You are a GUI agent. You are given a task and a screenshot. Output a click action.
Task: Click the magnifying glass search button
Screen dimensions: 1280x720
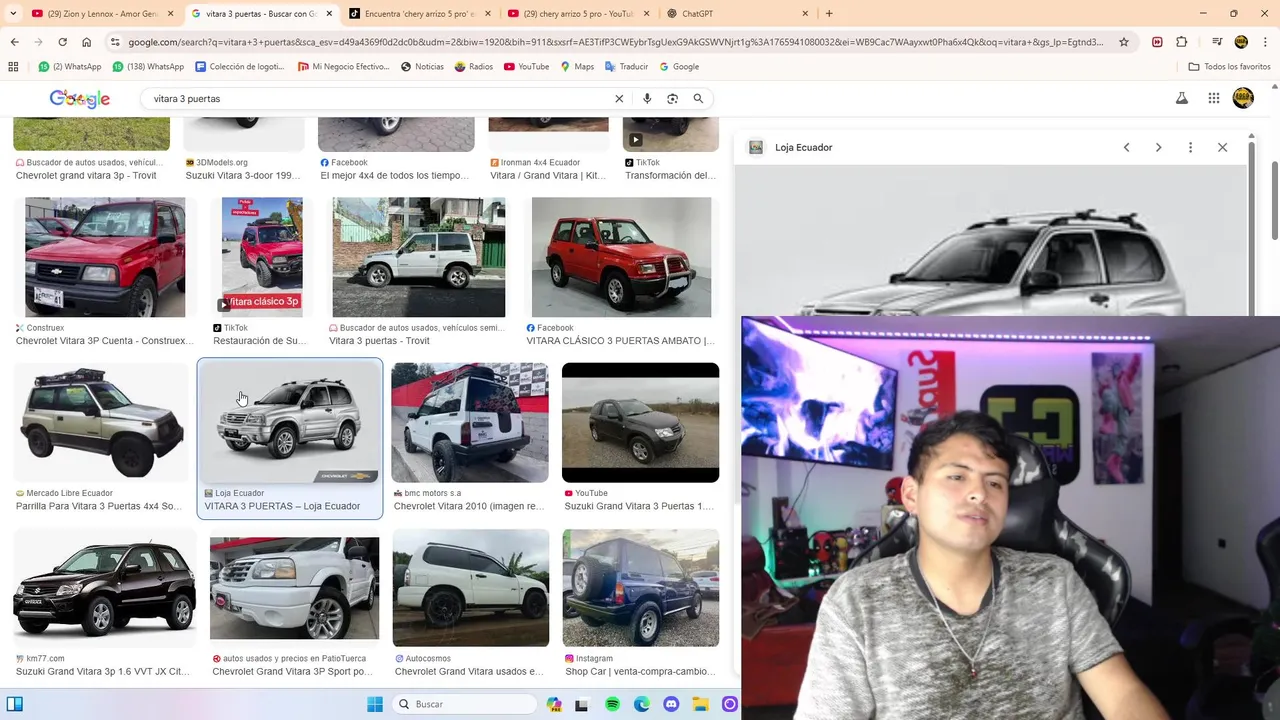pos(698,99)
